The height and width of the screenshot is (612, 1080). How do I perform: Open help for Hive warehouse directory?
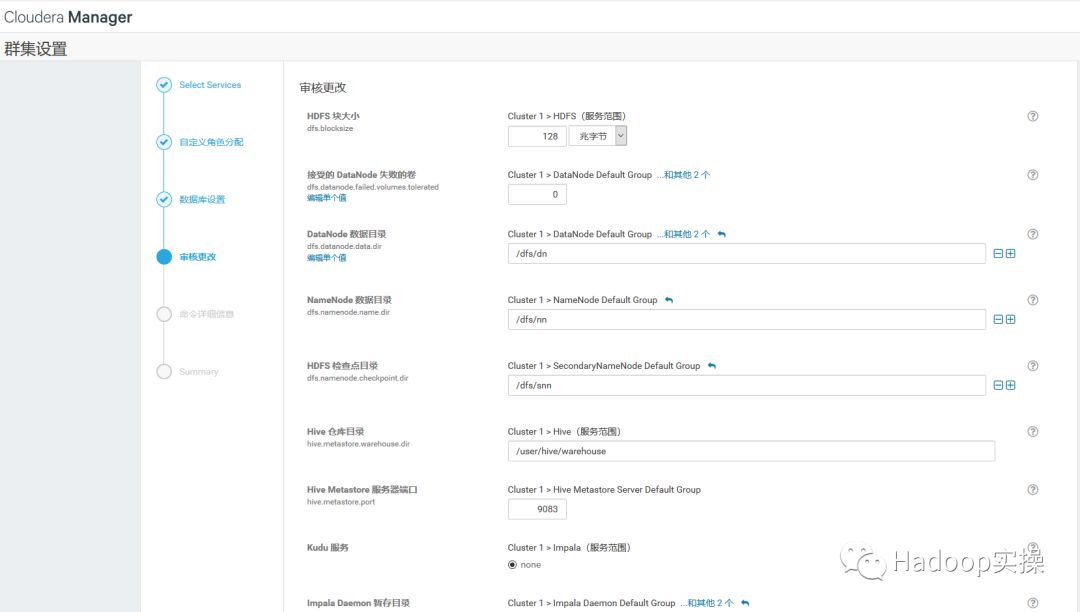pyautogui.click(x=1032, y=432)
